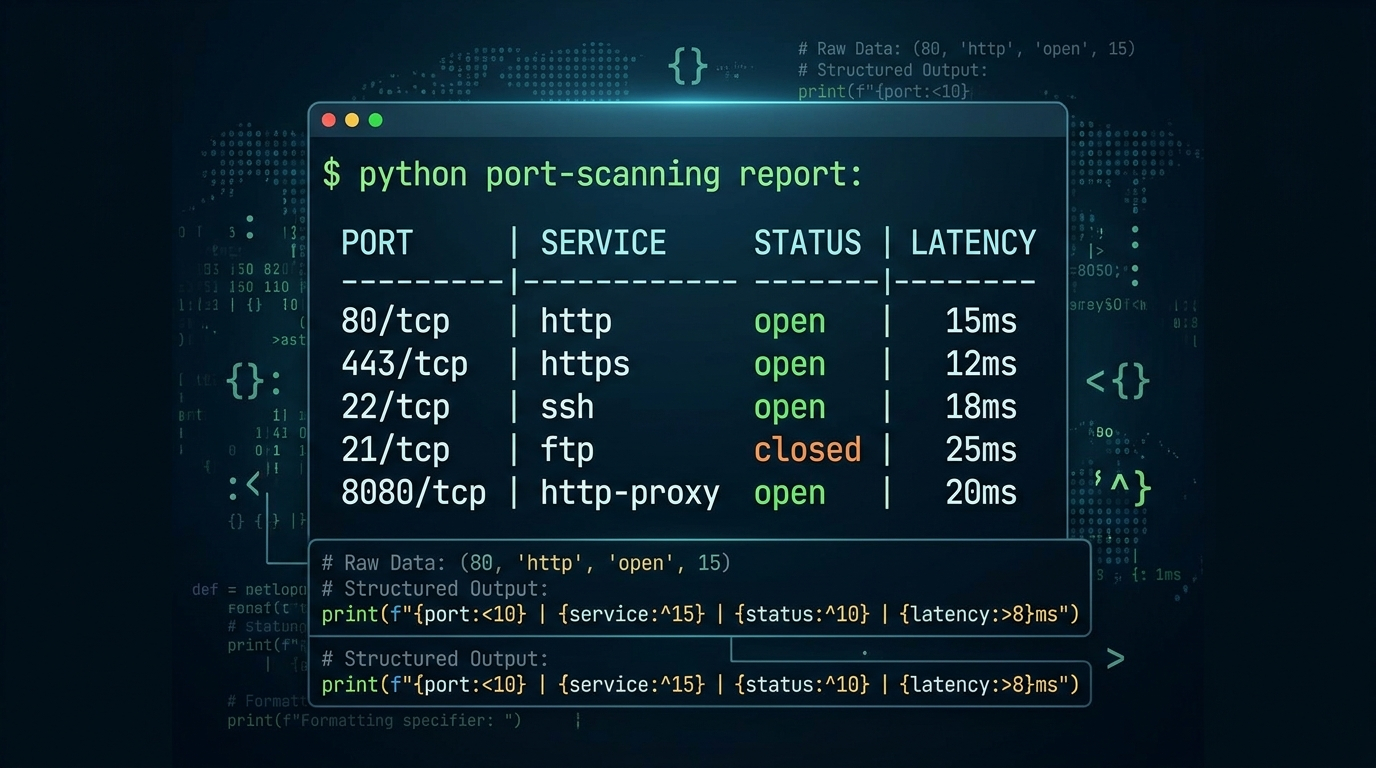Maximize the terminal using the green button
1376x768 pixels.
coord(376,120)
